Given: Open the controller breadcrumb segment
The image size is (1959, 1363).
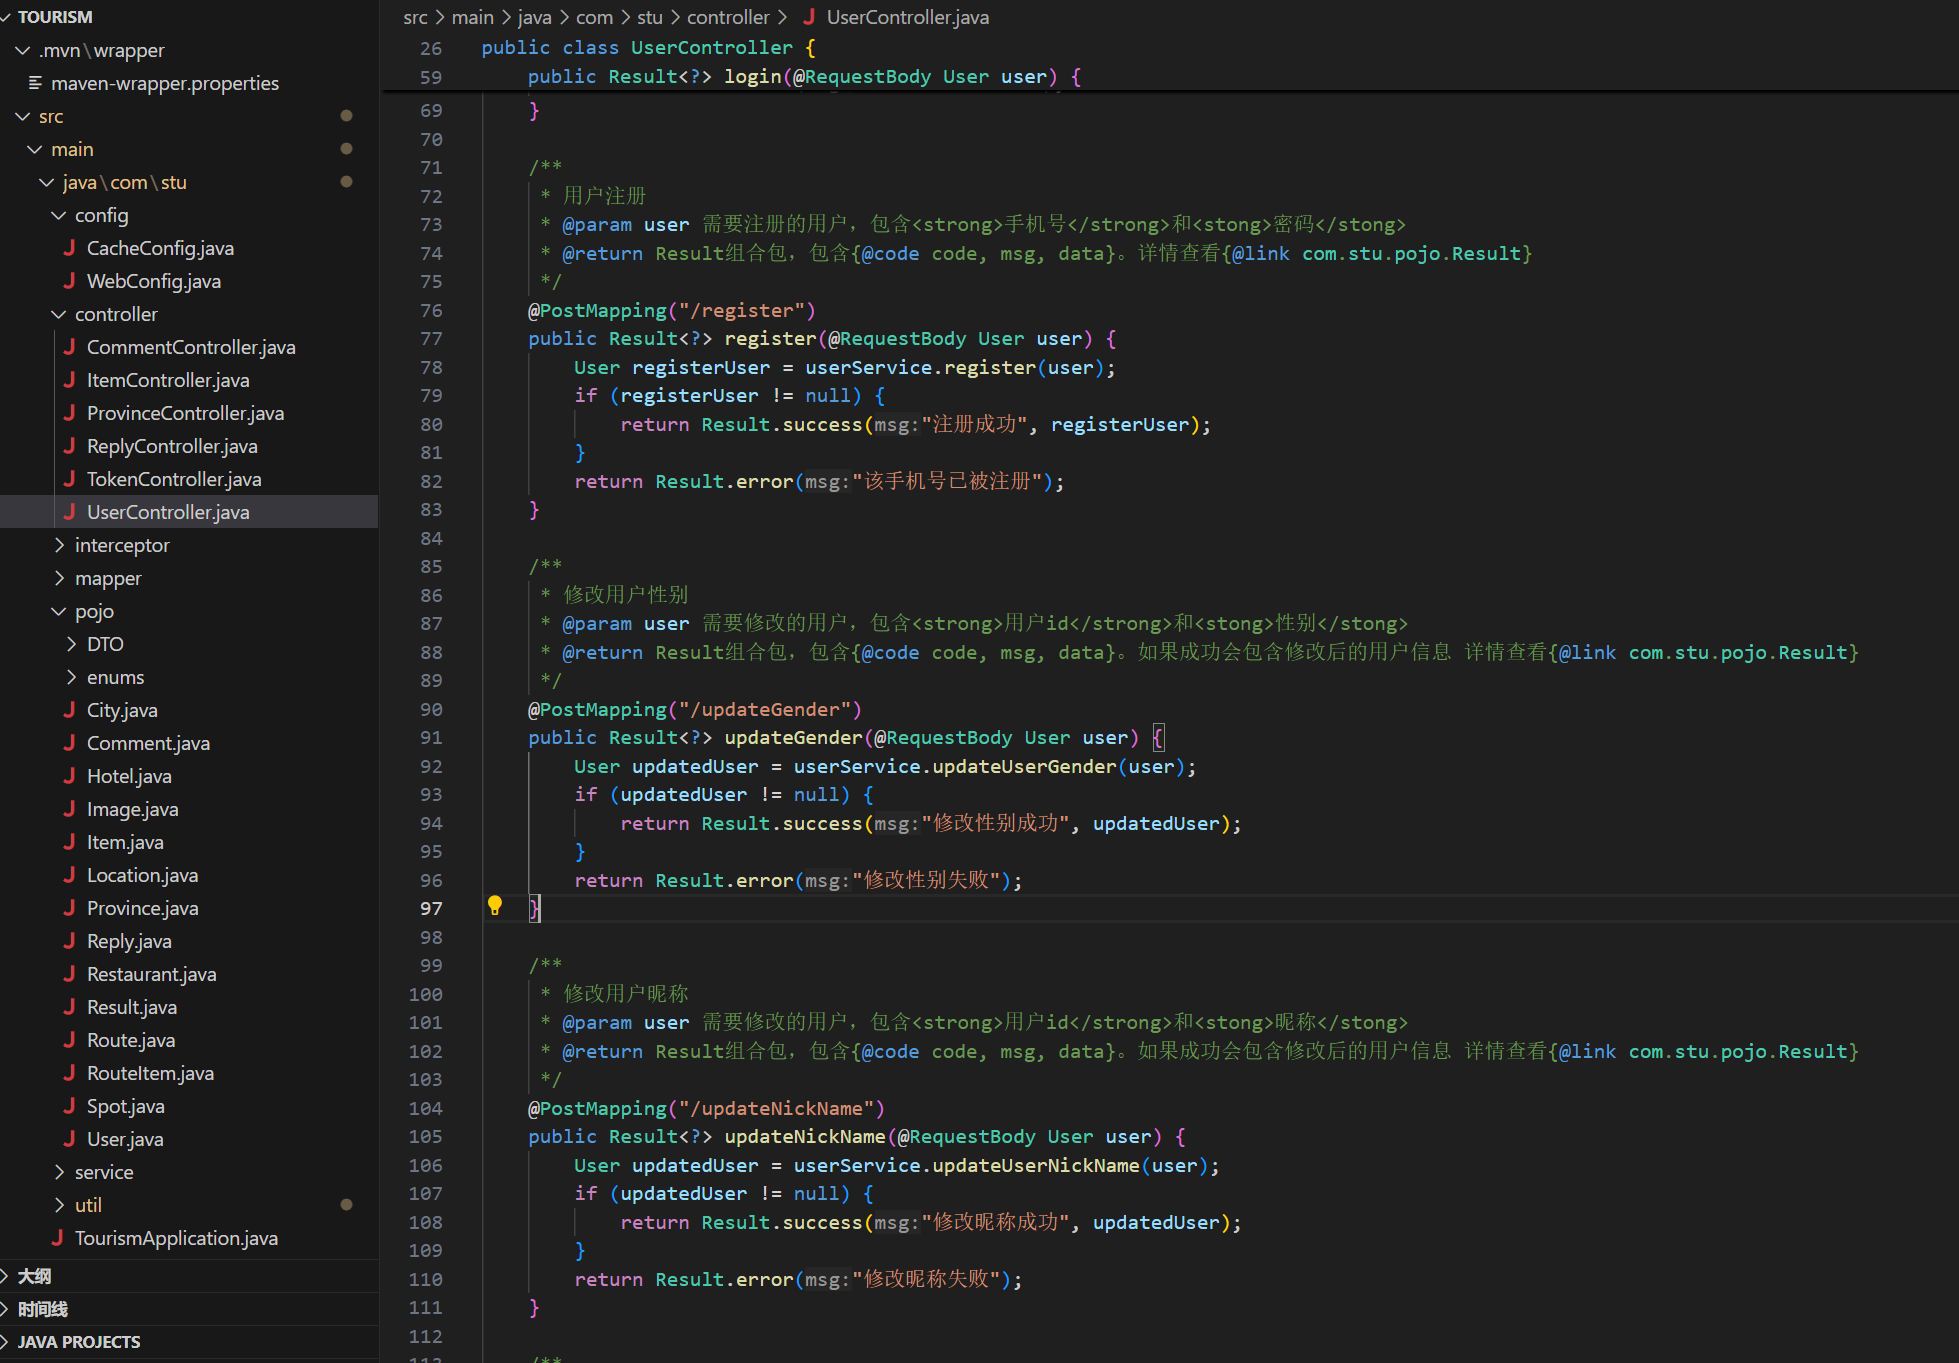Looking at the screenshot, I should tap(727, 17).
